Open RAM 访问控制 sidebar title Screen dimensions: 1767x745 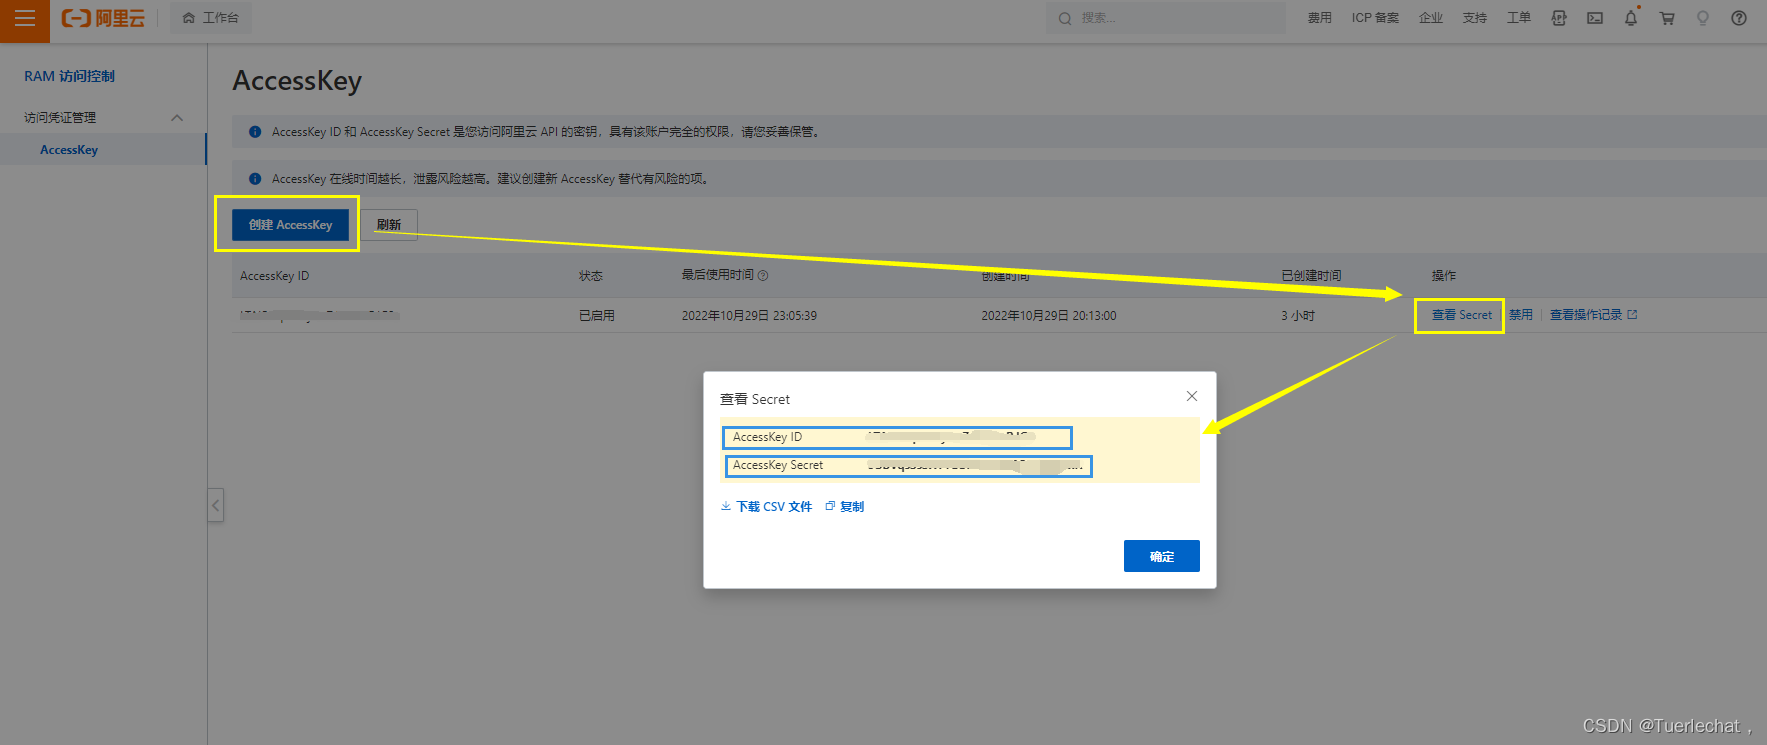click(69, 76)
